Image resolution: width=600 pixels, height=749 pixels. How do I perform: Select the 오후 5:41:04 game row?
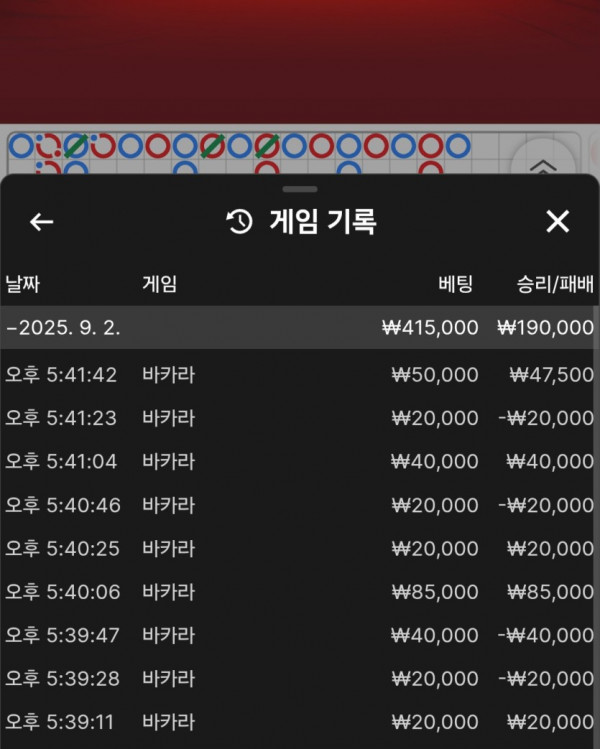[299, 461]
